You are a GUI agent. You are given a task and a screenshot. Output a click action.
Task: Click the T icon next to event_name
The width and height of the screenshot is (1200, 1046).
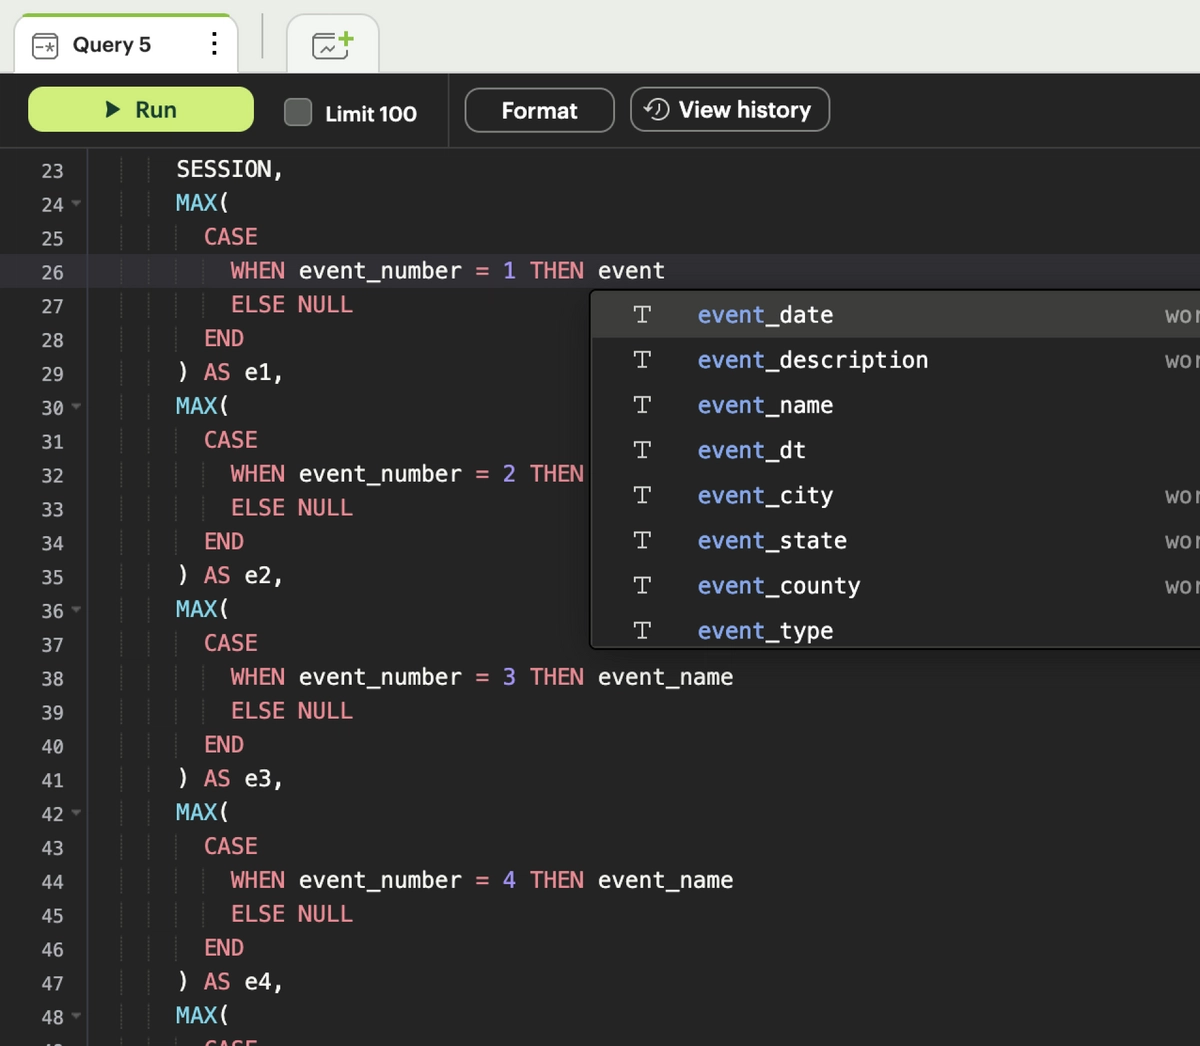click(641, 405)
